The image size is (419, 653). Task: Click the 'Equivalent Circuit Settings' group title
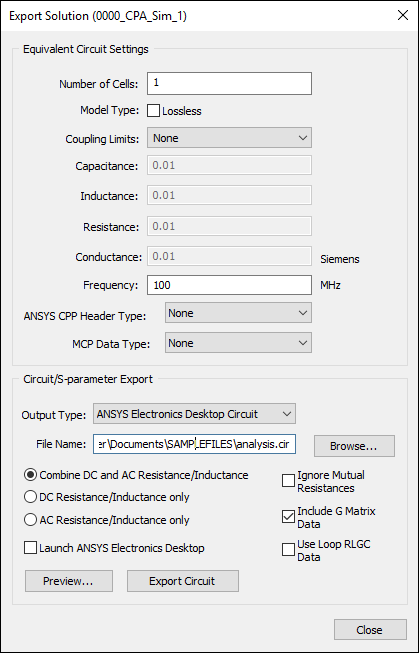click(x=86, y=49)
